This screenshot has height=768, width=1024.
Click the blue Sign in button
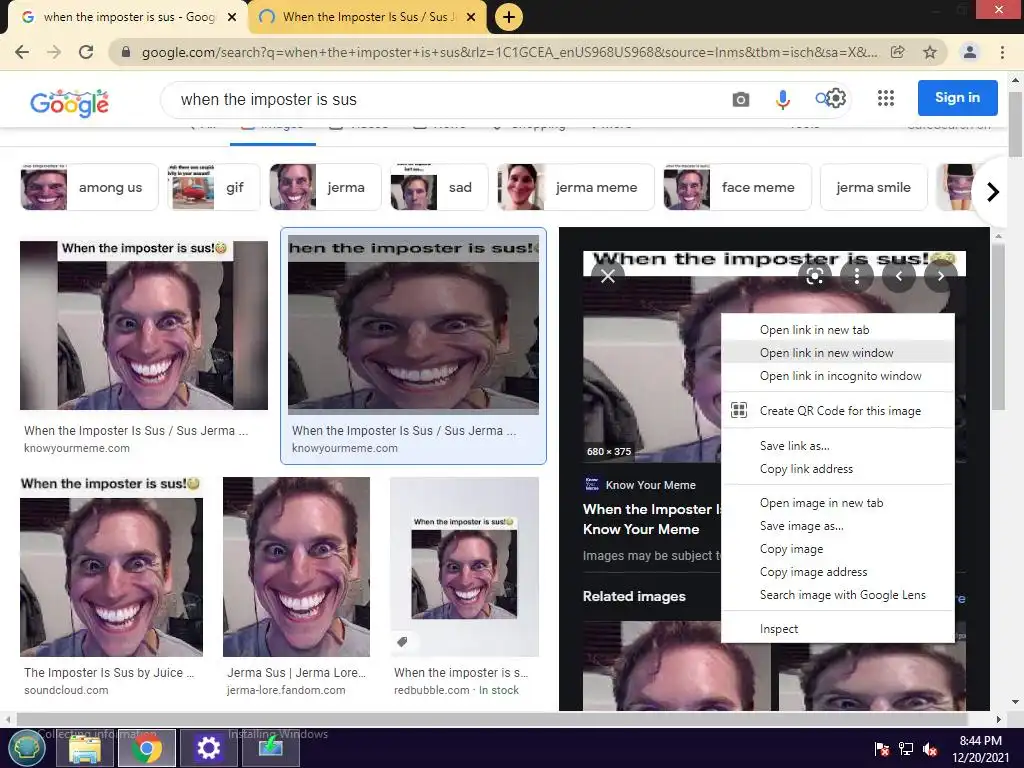957,98
